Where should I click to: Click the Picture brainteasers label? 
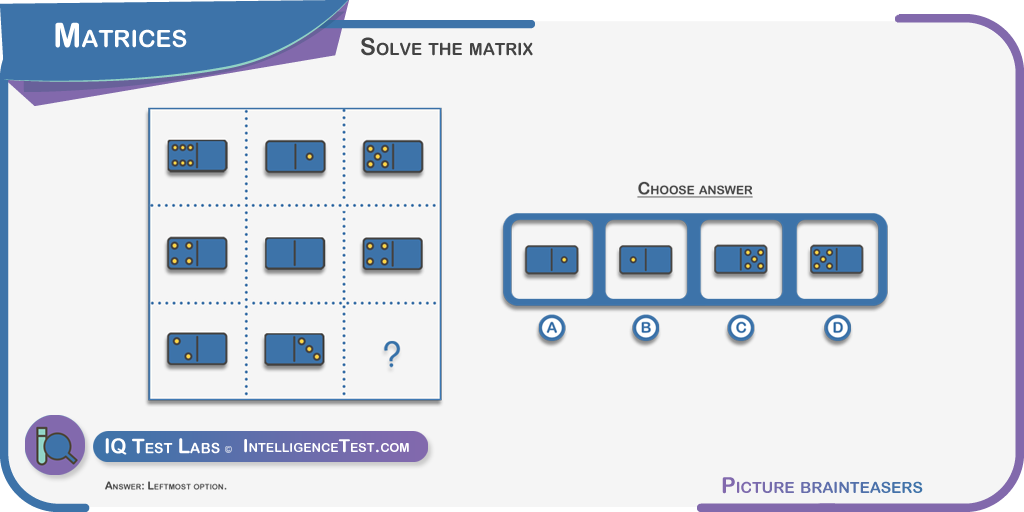(x=822, y=487)
